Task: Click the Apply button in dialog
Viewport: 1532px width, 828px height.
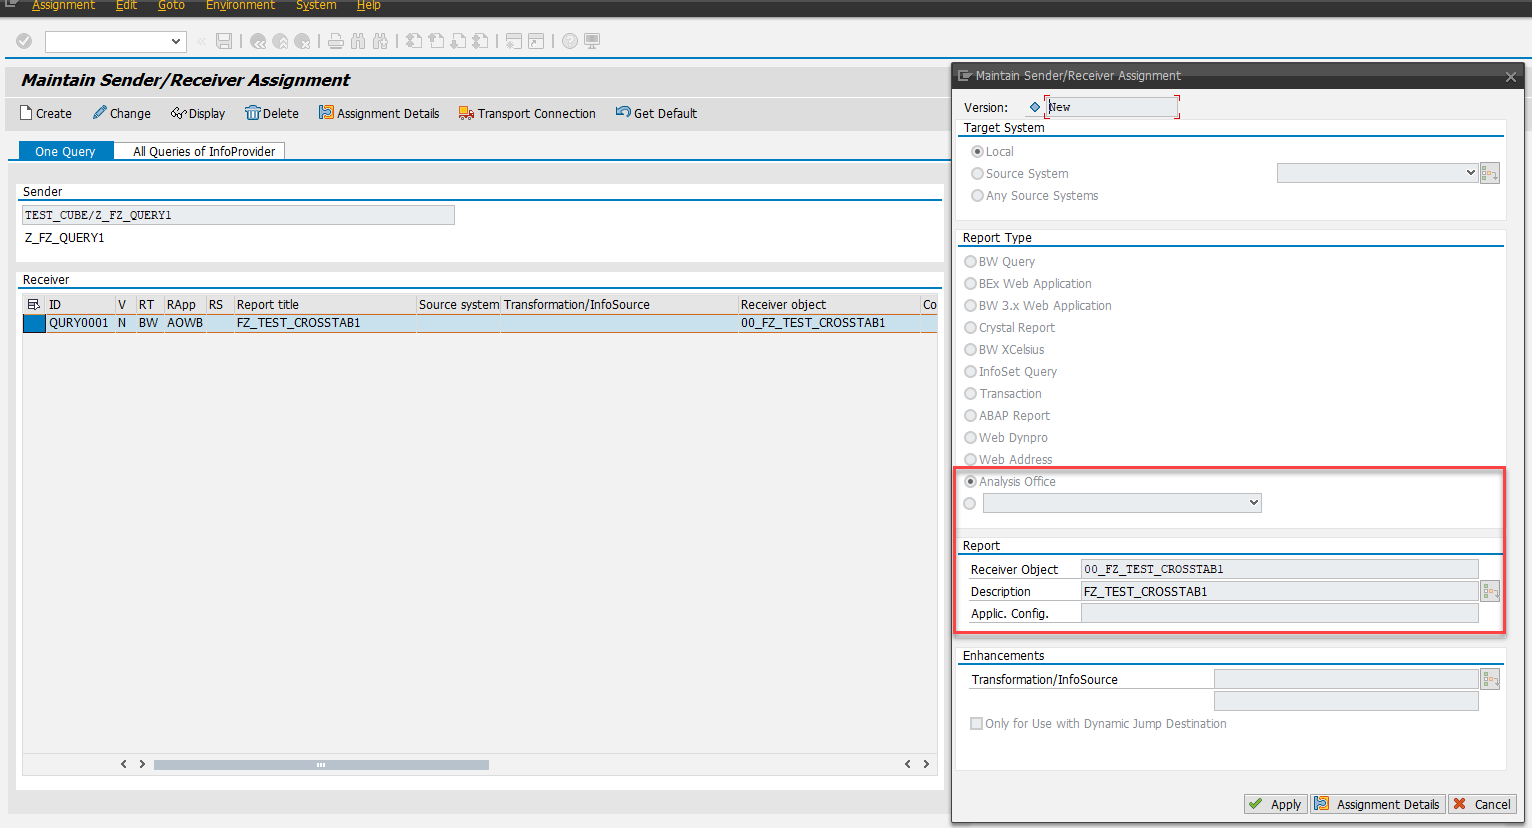Action: pyautogui.click(x=1276, y=804)
